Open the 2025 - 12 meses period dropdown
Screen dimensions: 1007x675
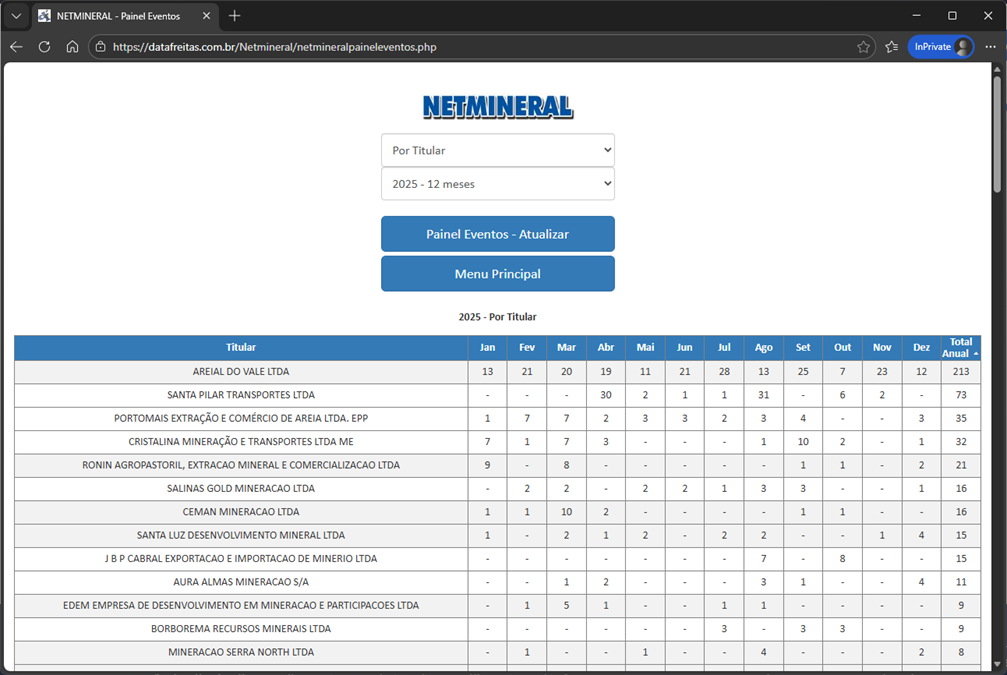pos(497,184)
